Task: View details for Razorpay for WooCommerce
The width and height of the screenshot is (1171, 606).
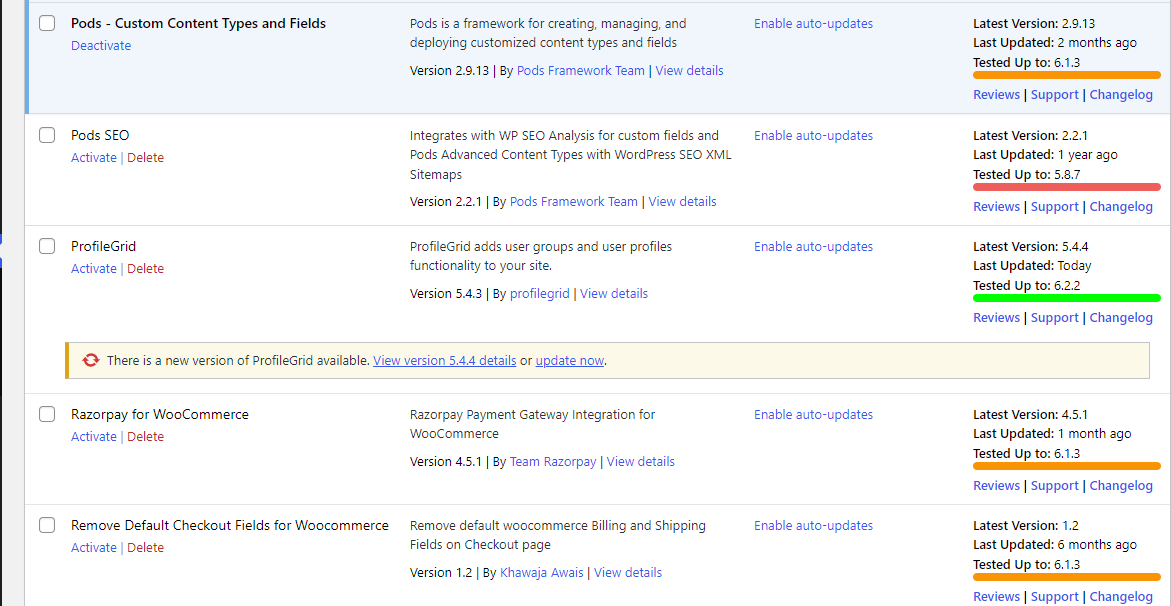Action: point(640,462)
